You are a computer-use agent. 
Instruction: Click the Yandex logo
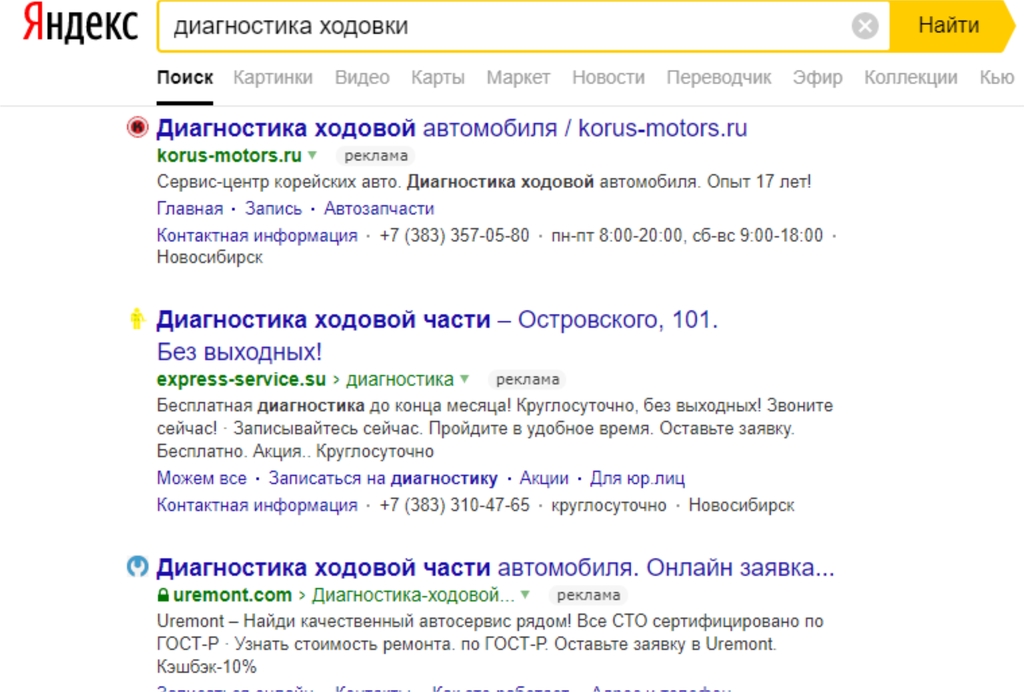[x=81, y=26]
